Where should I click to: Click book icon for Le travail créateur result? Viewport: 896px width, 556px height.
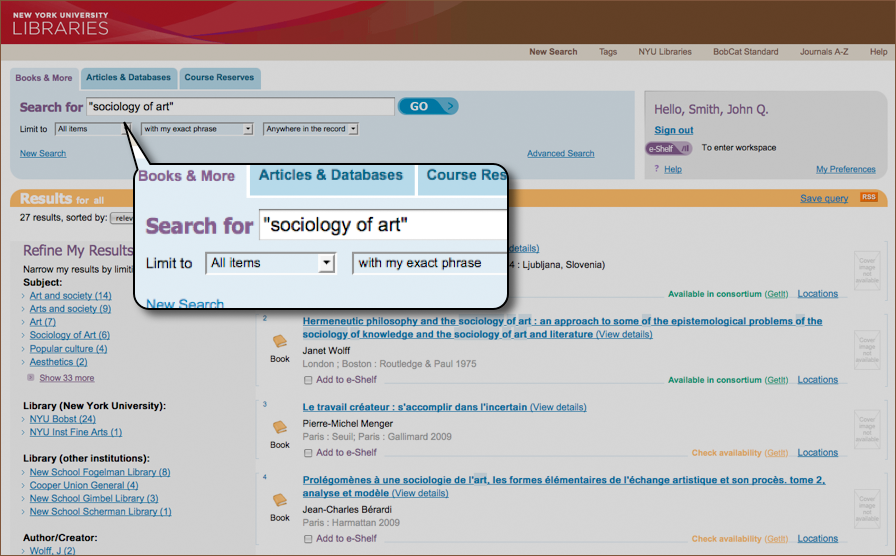(279, 427)
